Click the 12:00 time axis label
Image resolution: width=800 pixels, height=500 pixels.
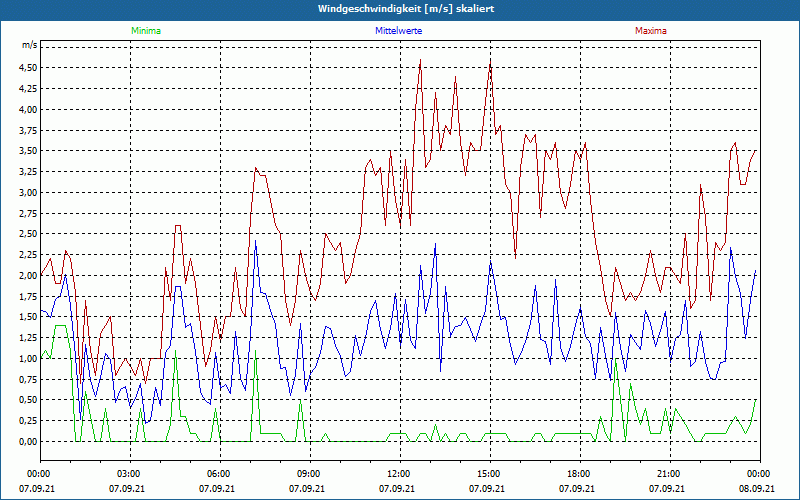pyautogui.click(x=396, y=474)
